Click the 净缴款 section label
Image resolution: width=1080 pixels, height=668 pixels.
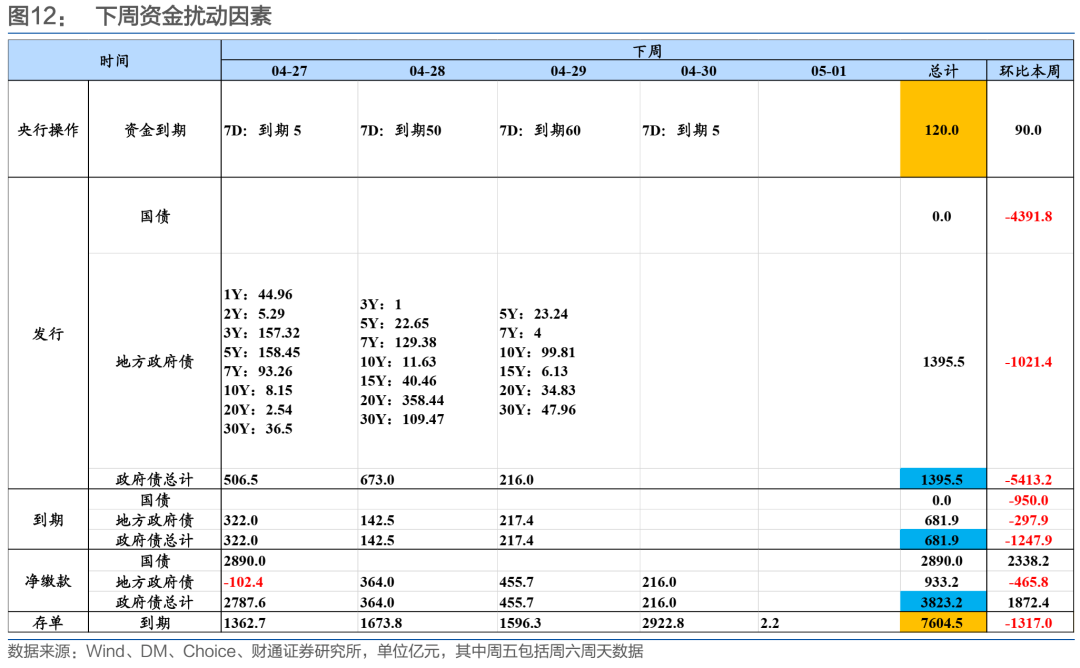48,581
